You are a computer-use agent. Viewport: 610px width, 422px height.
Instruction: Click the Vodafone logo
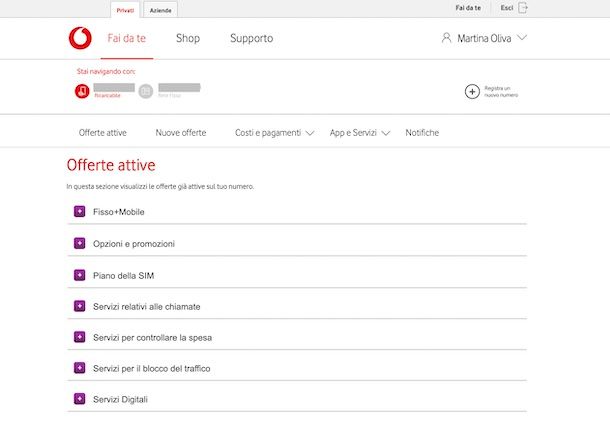pos(80,38)
